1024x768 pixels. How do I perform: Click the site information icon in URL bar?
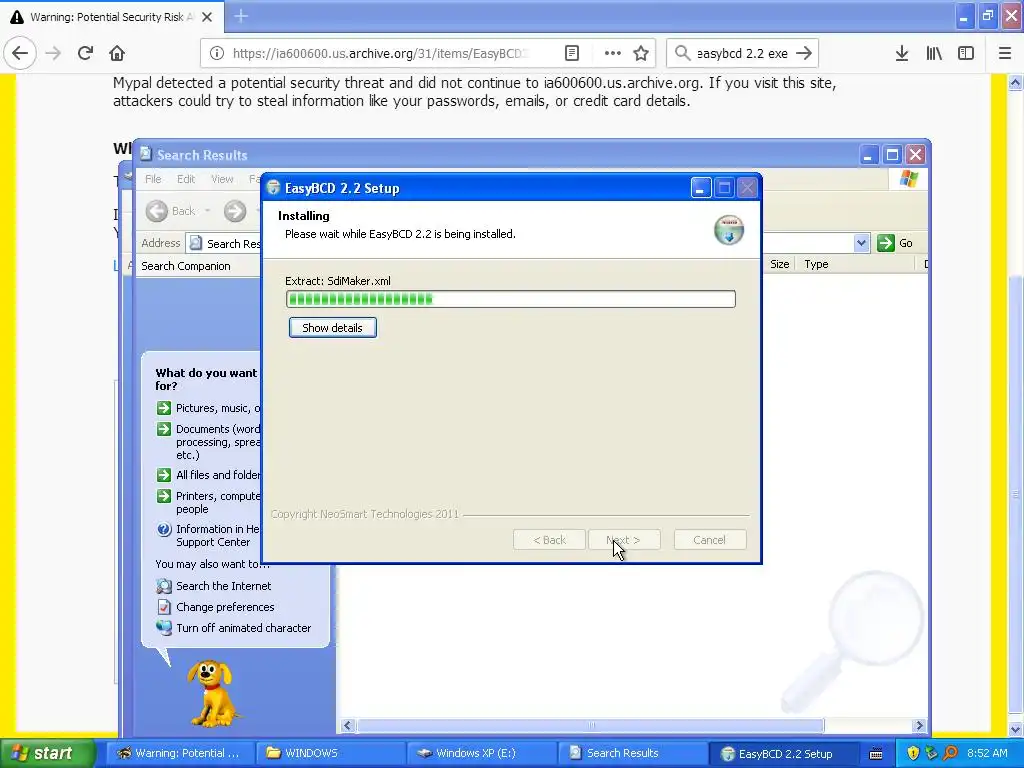217,53
